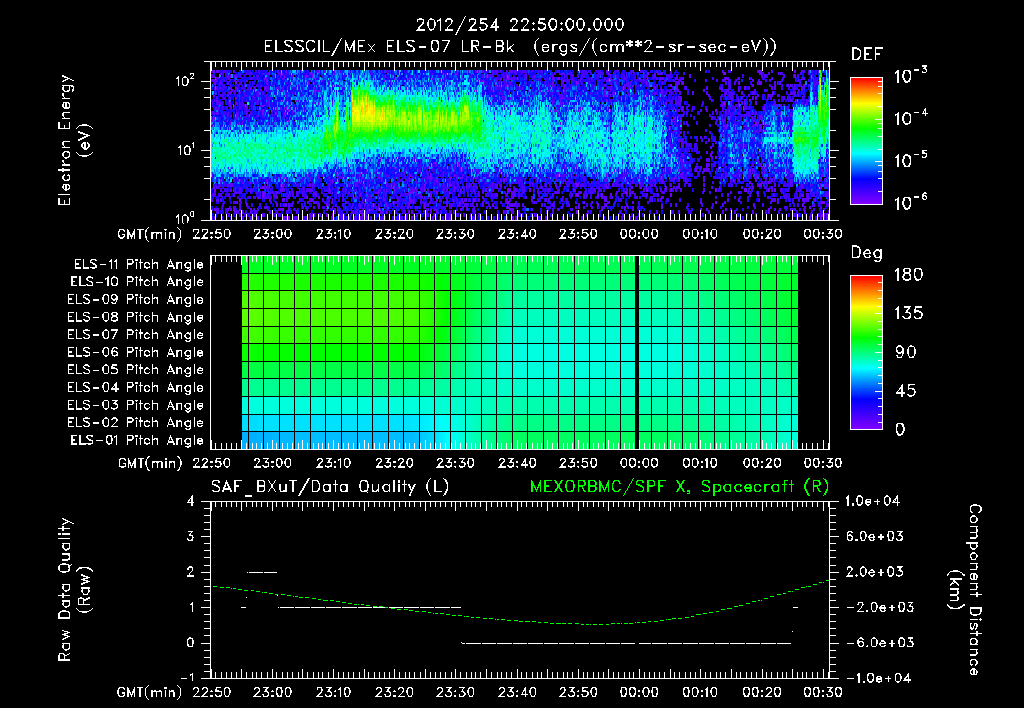Click the '-1' tick on data quality axis
The image size is (1024, 708).
(186, 677)
